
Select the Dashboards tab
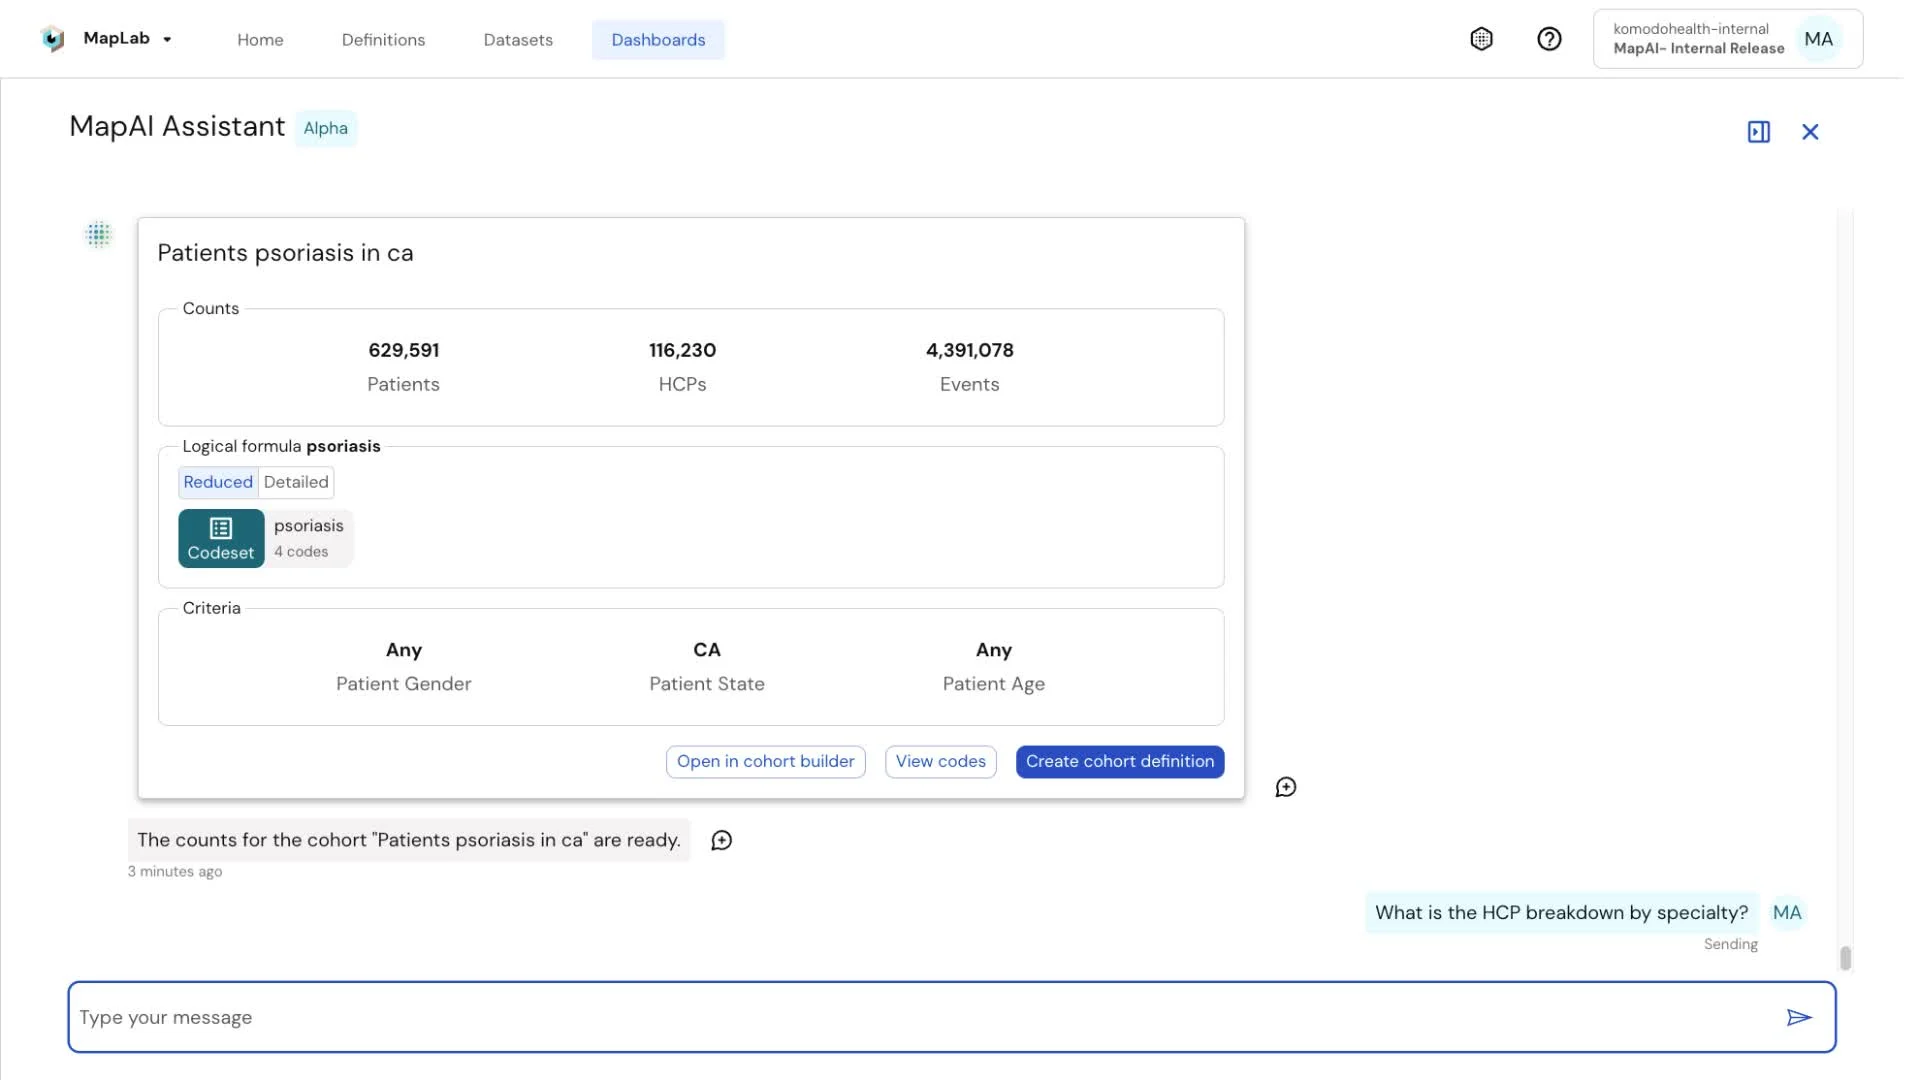pyautogui.click(x=658, y=40)
